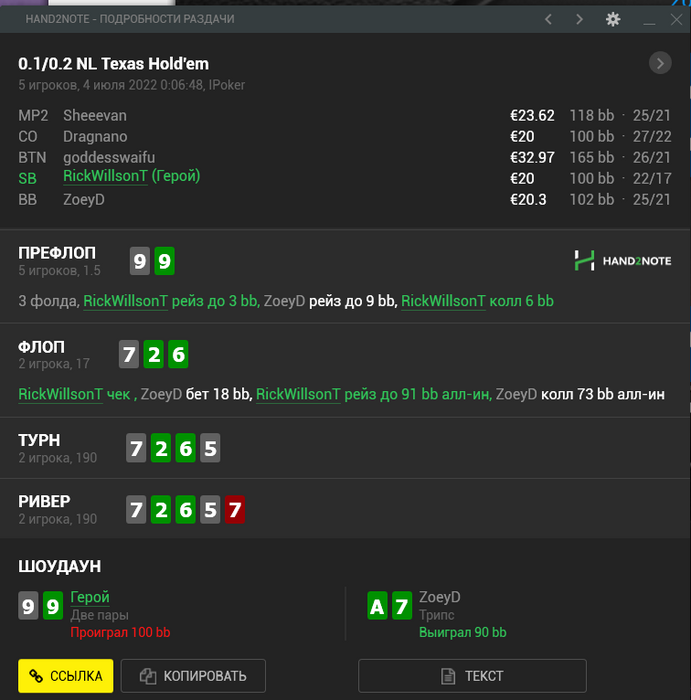The height and width of the screenshot is (700, 691).
Task: Click the ПРЕФЛОП section heading
Action: coord(57,253)
